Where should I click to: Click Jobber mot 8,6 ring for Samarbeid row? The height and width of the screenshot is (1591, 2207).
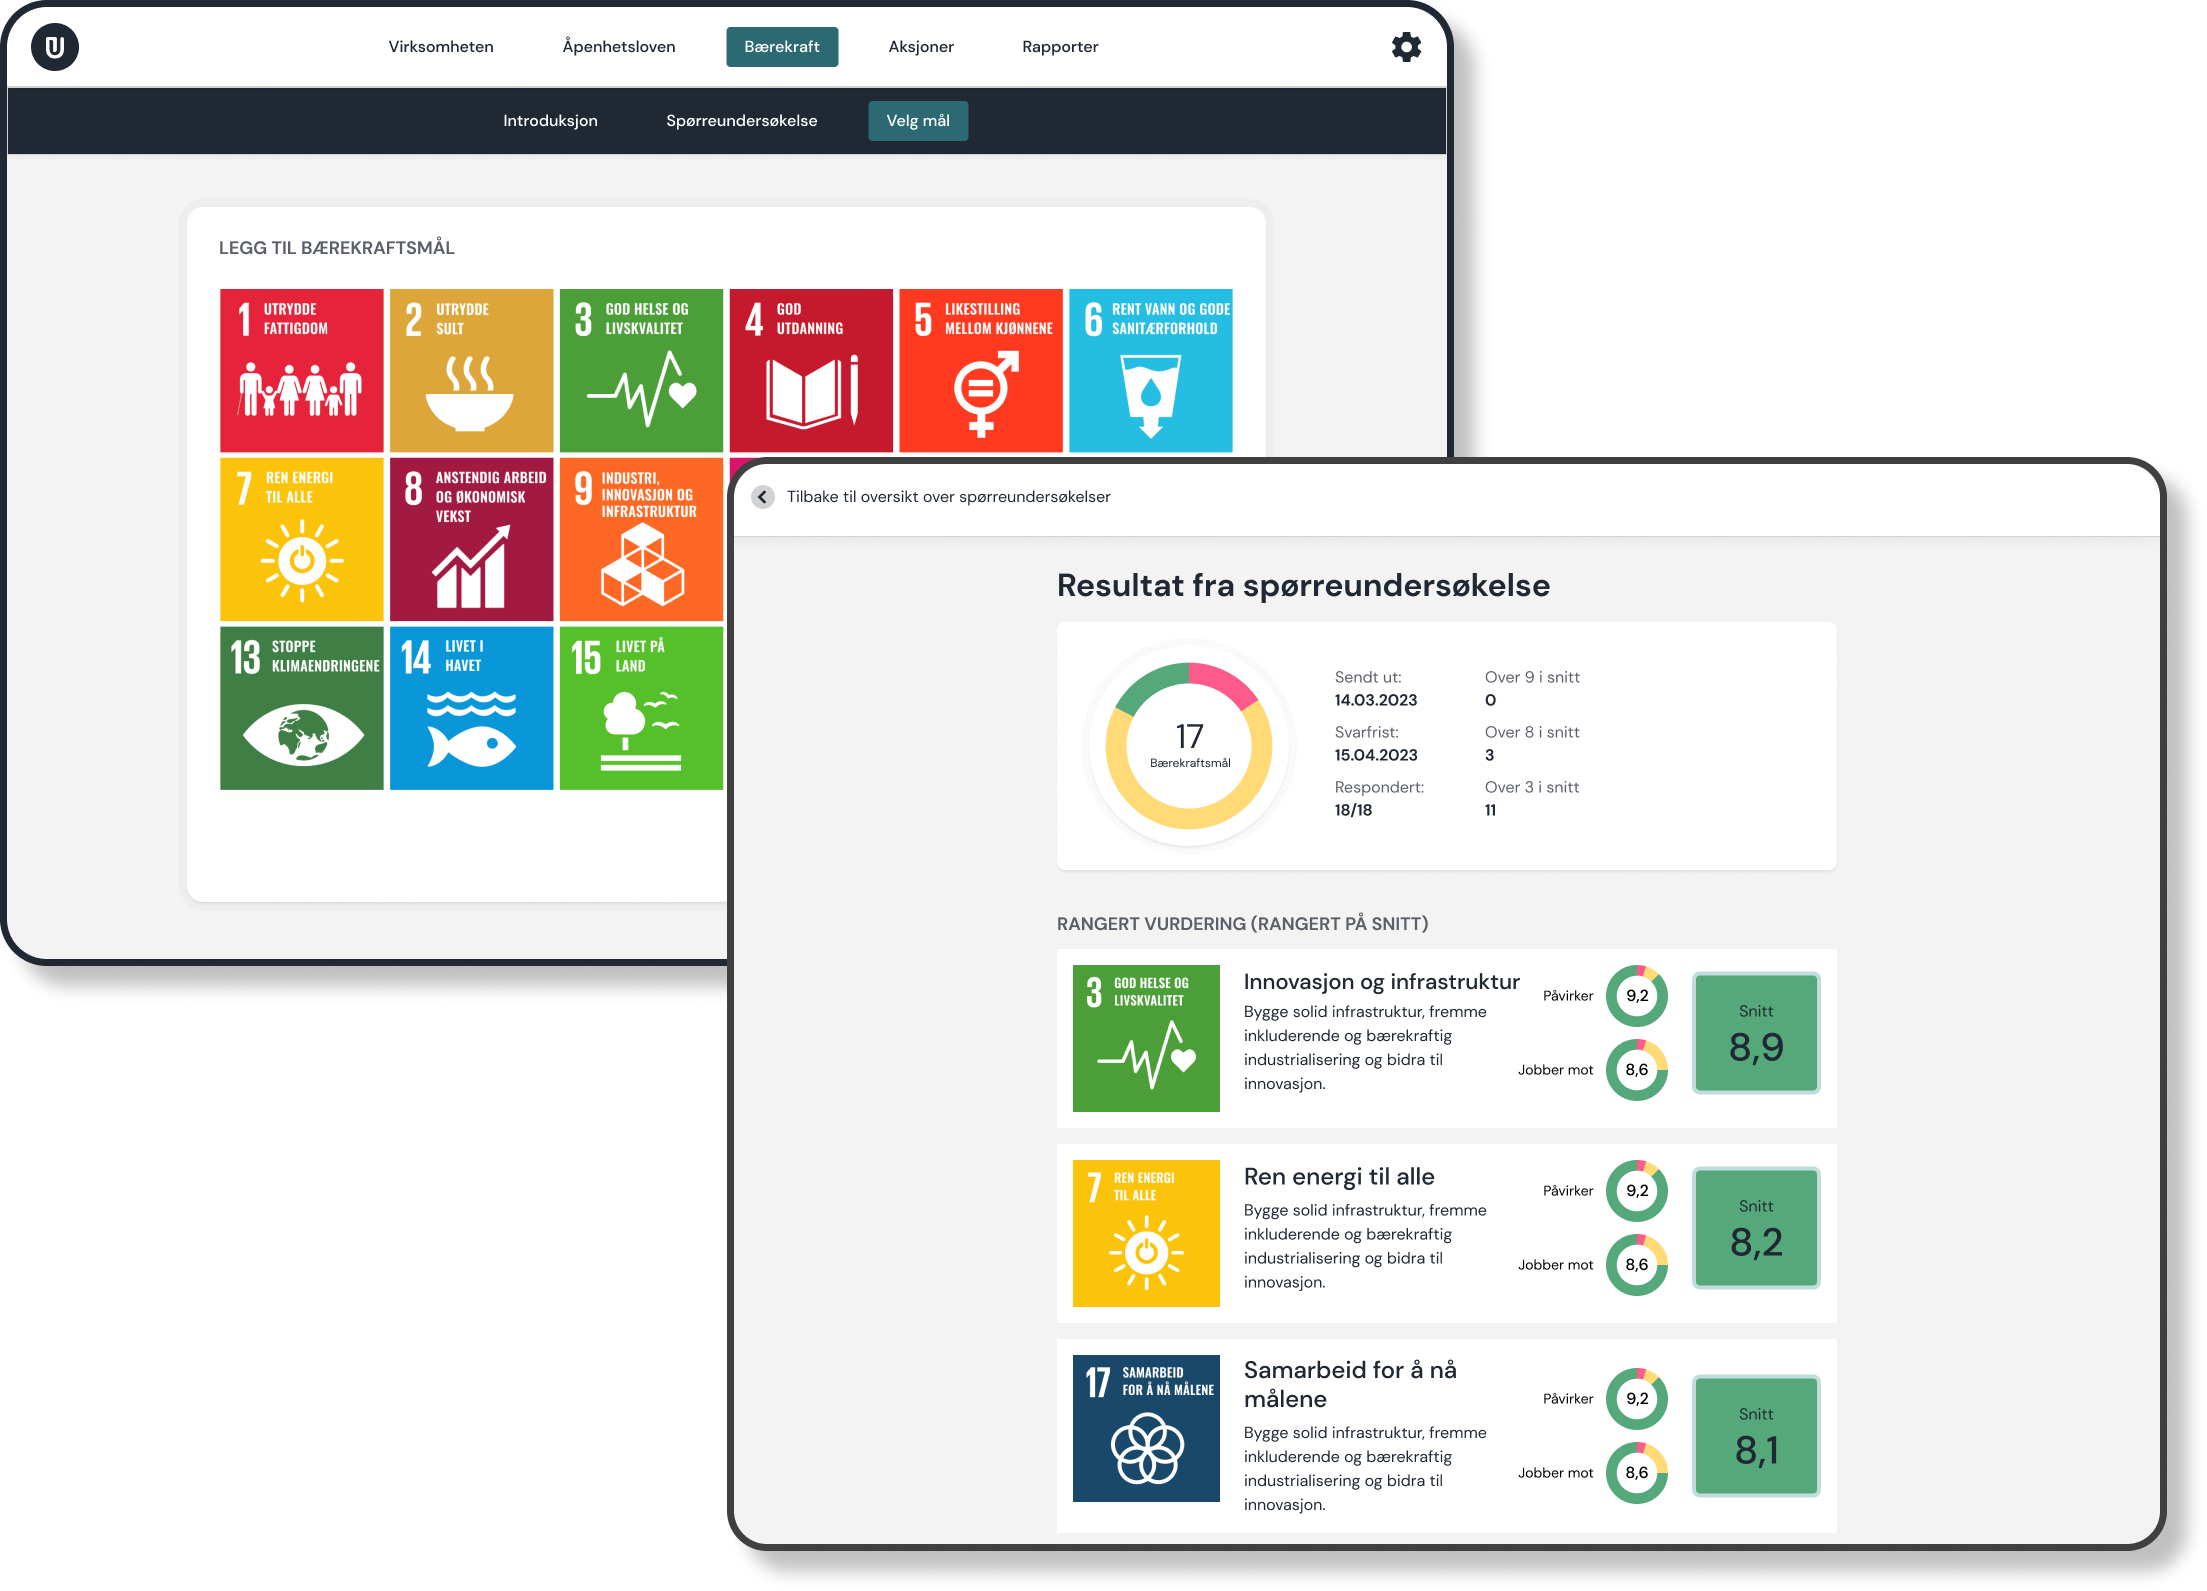pos(1637,1473)
